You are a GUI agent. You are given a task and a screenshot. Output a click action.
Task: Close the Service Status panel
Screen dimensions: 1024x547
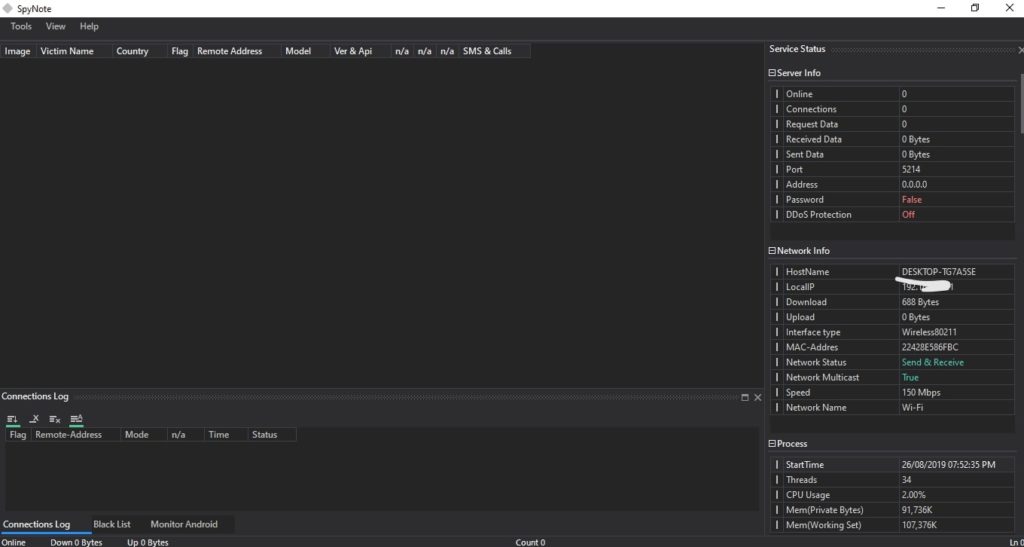1021,50
